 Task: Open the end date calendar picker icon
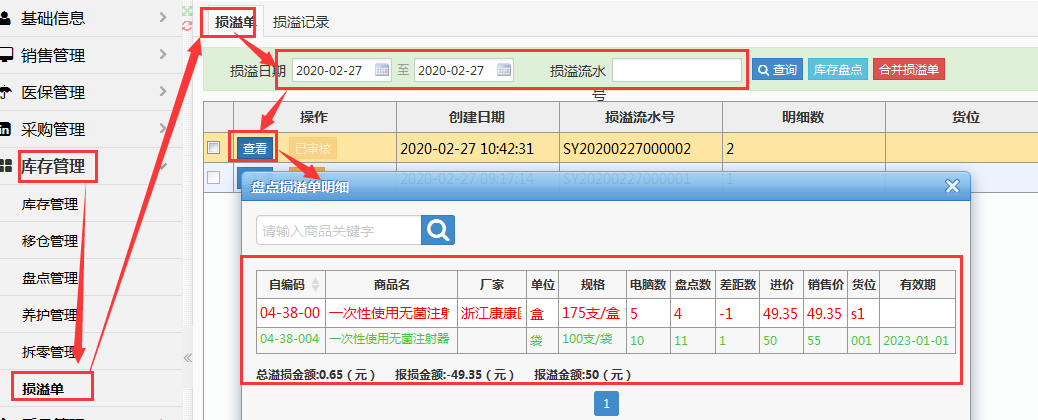pos(504,70)
